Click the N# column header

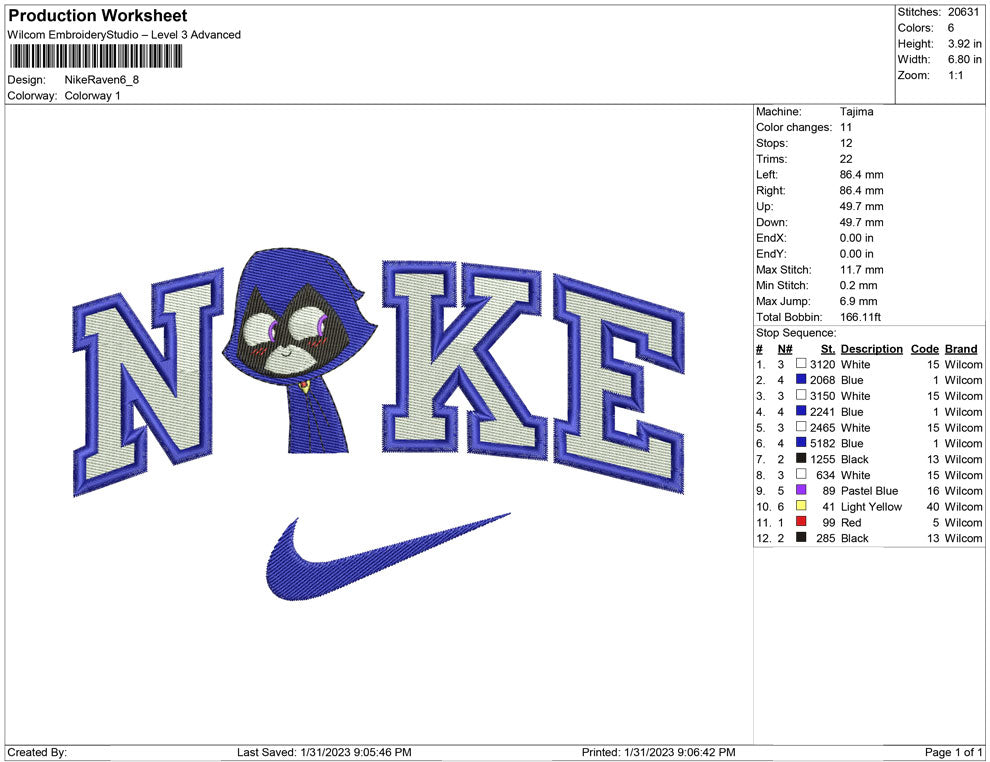click(785, 348)
